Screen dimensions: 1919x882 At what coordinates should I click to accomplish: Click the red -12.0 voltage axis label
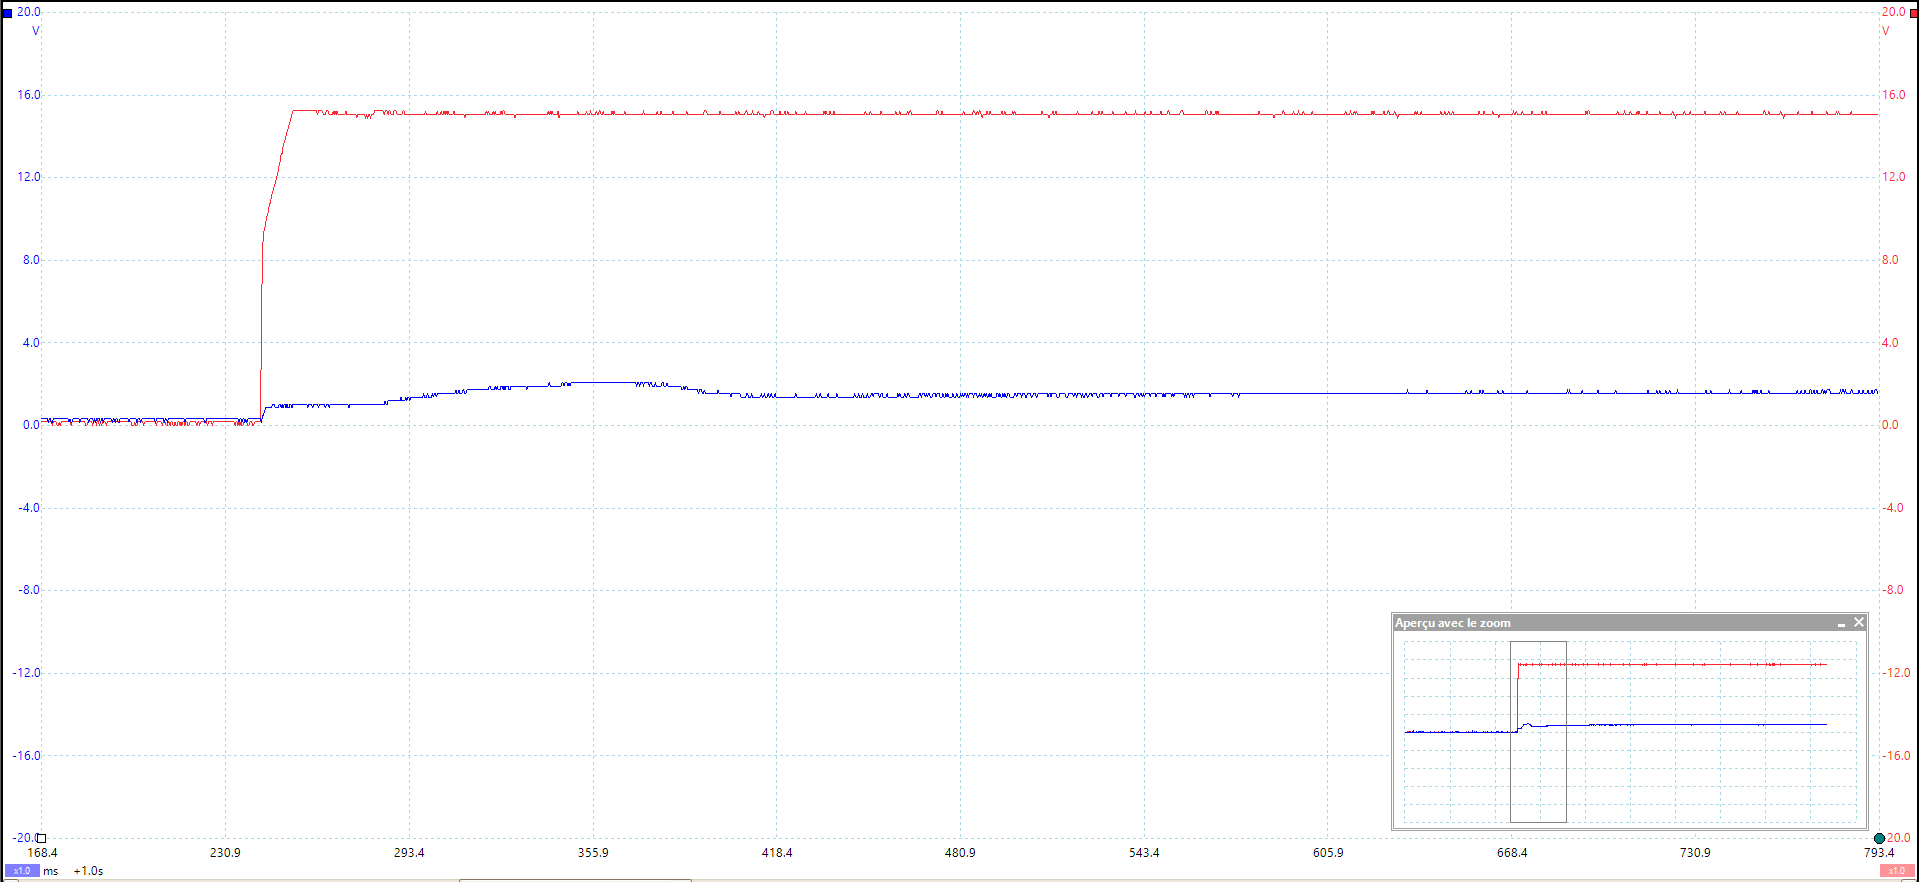[x=1896, y=673]
